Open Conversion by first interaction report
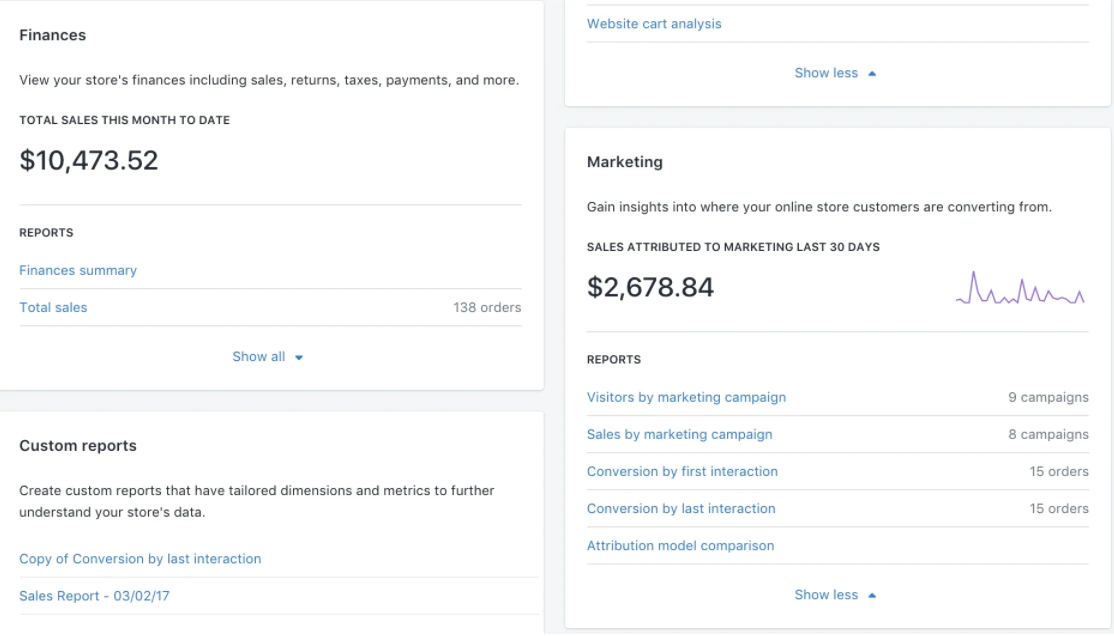 point(682,471)
